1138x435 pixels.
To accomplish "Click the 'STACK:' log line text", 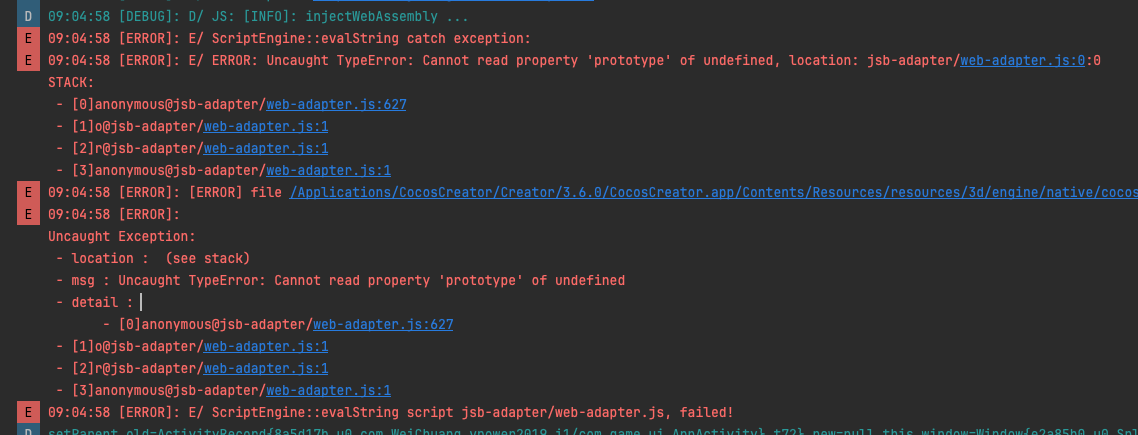I will (71, 82).
